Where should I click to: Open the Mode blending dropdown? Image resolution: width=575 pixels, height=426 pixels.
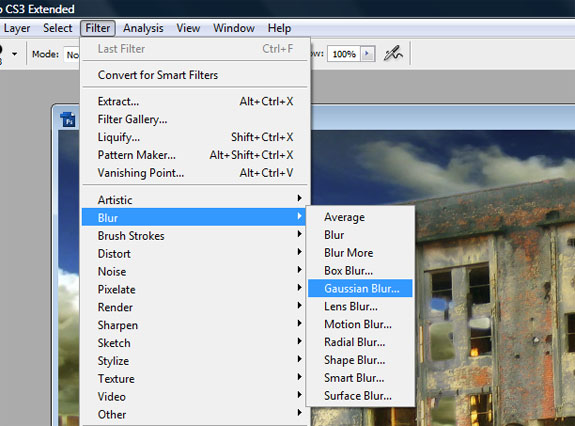coord(72,55)
